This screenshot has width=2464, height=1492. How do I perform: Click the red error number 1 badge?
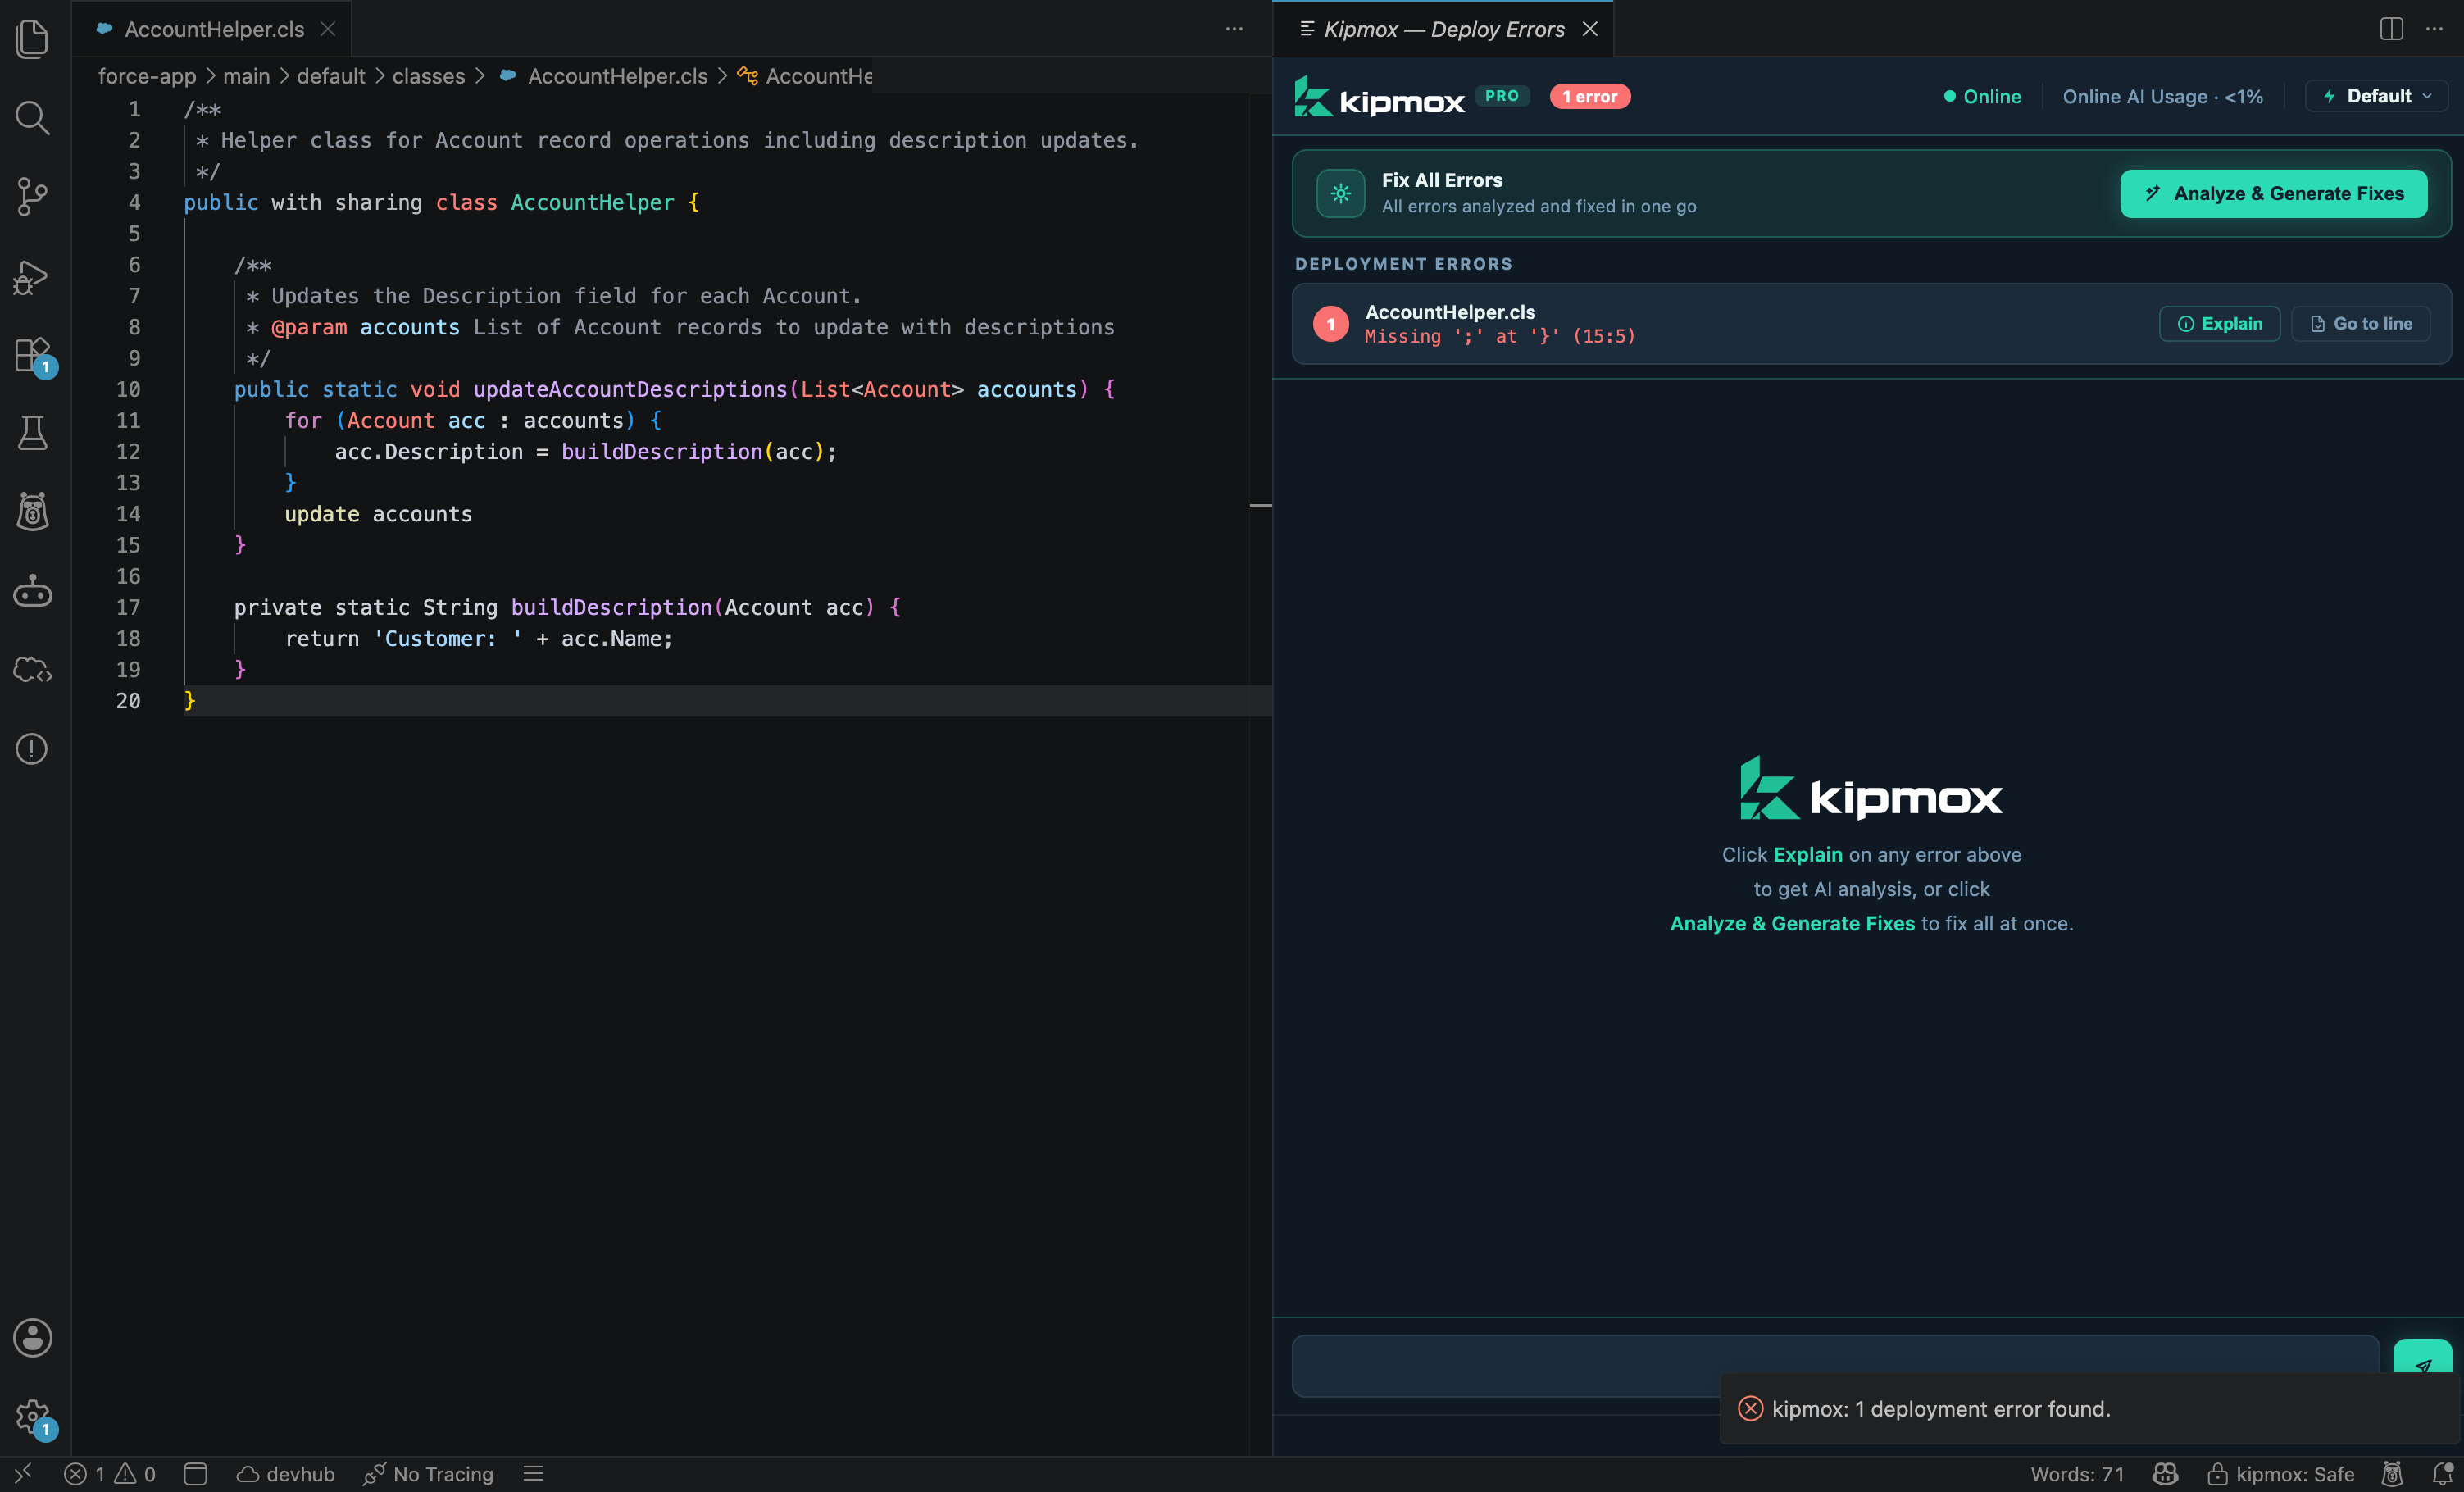tap(1330, 324)
